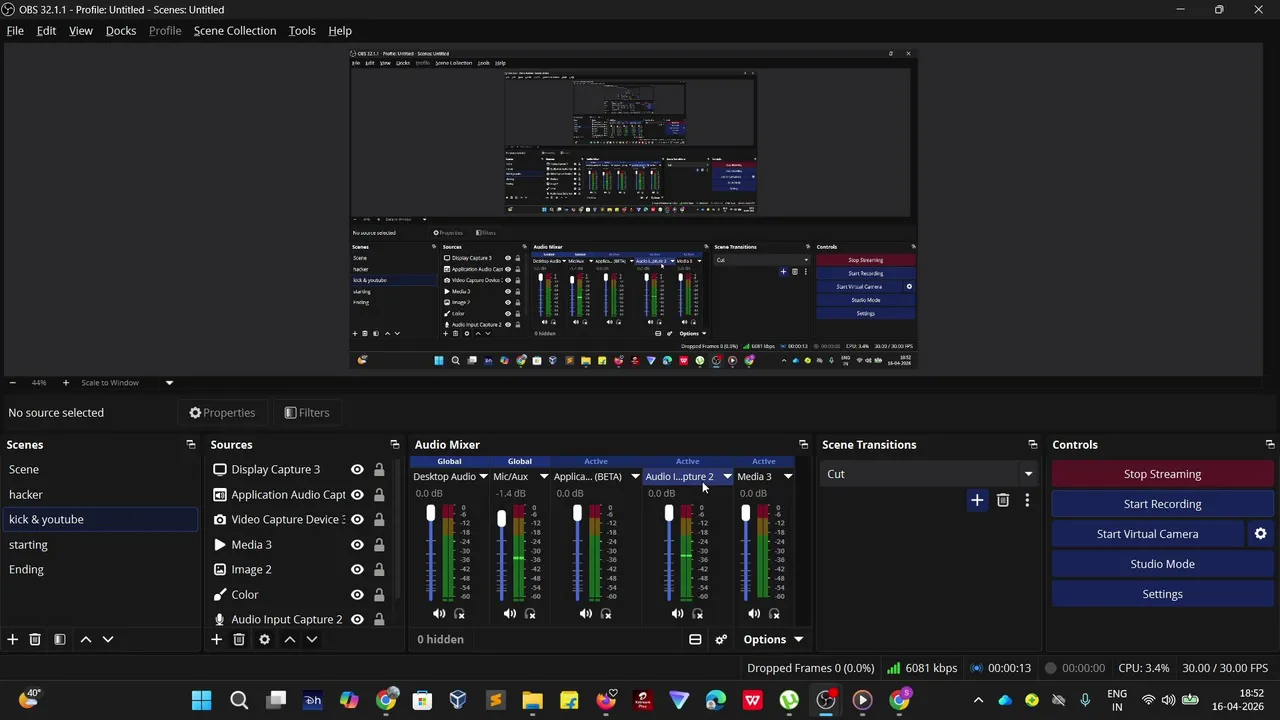Toggle visibility of Media 3 source
1280x720 pixels.
point(357,544)
